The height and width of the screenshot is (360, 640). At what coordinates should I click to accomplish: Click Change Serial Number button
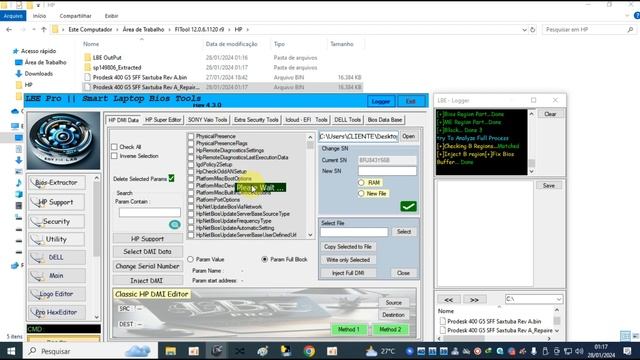click(x=147, y=266)
